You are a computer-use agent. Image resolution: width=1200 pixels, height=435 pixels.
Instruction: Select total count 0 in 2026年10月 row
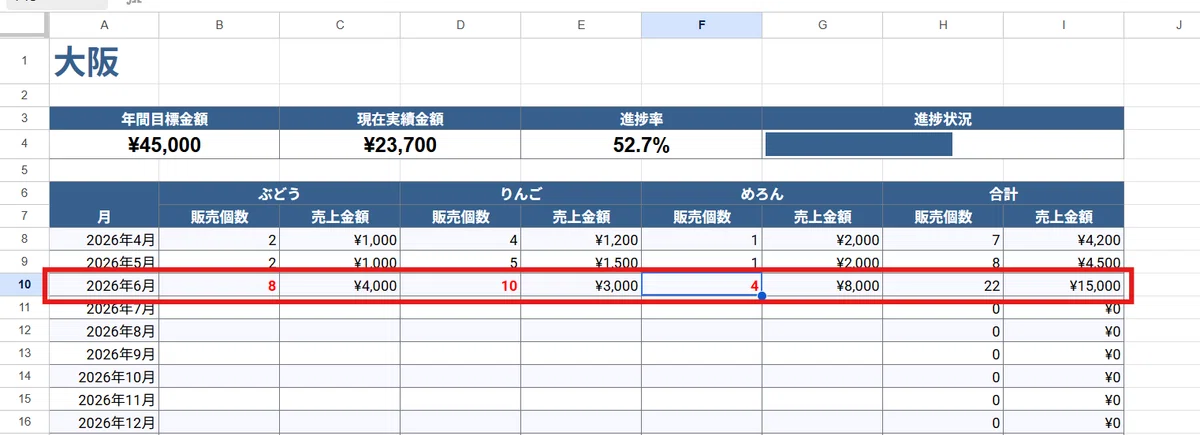943,376
